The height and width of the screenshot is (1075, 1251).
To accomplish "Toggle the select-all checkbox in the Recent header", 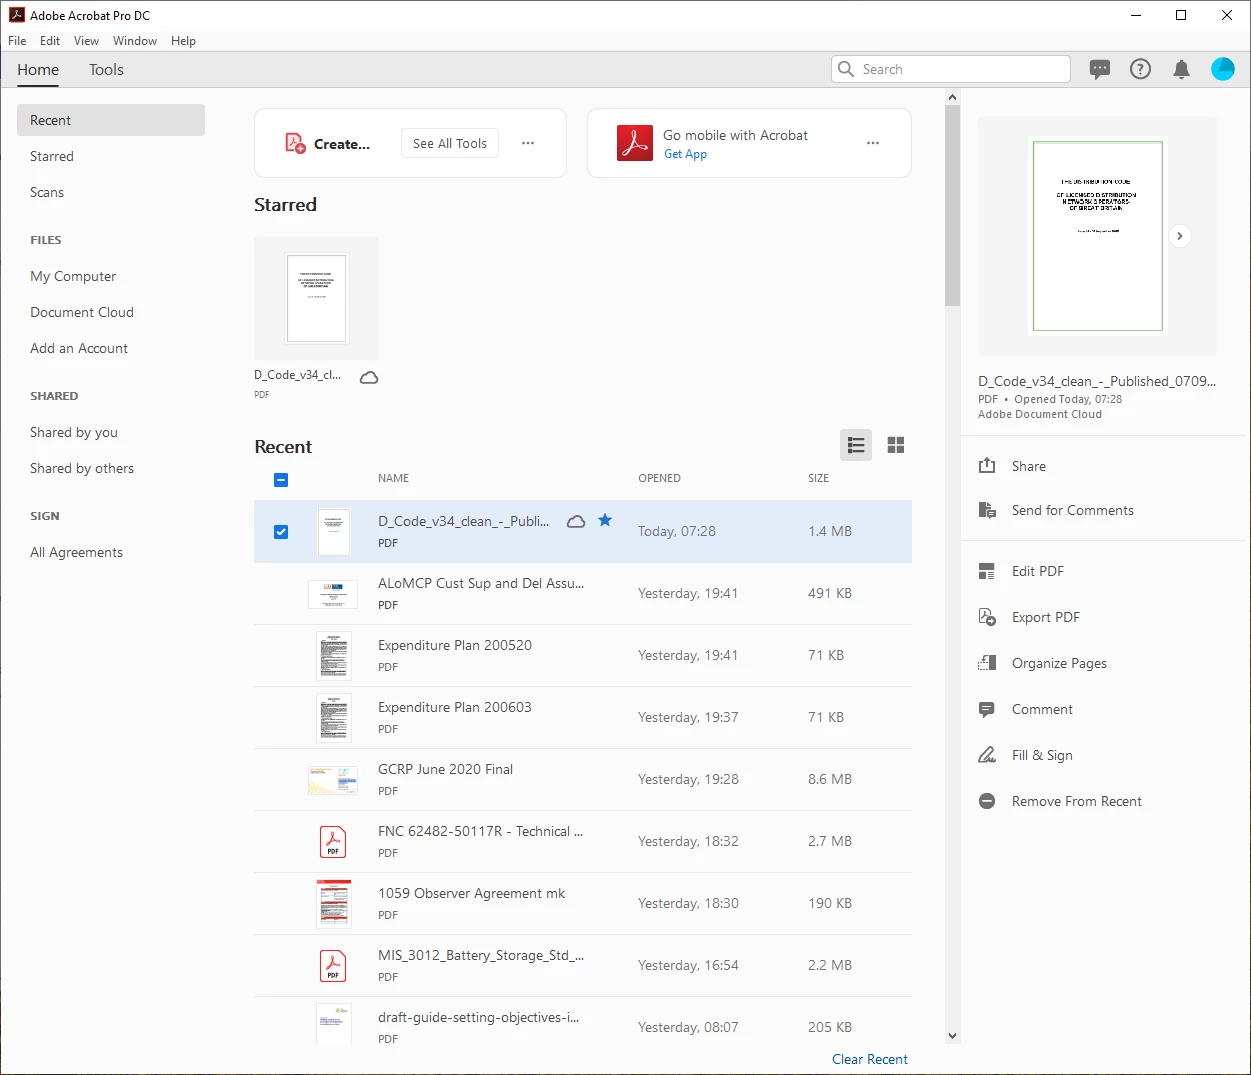I will coord(281,480).
